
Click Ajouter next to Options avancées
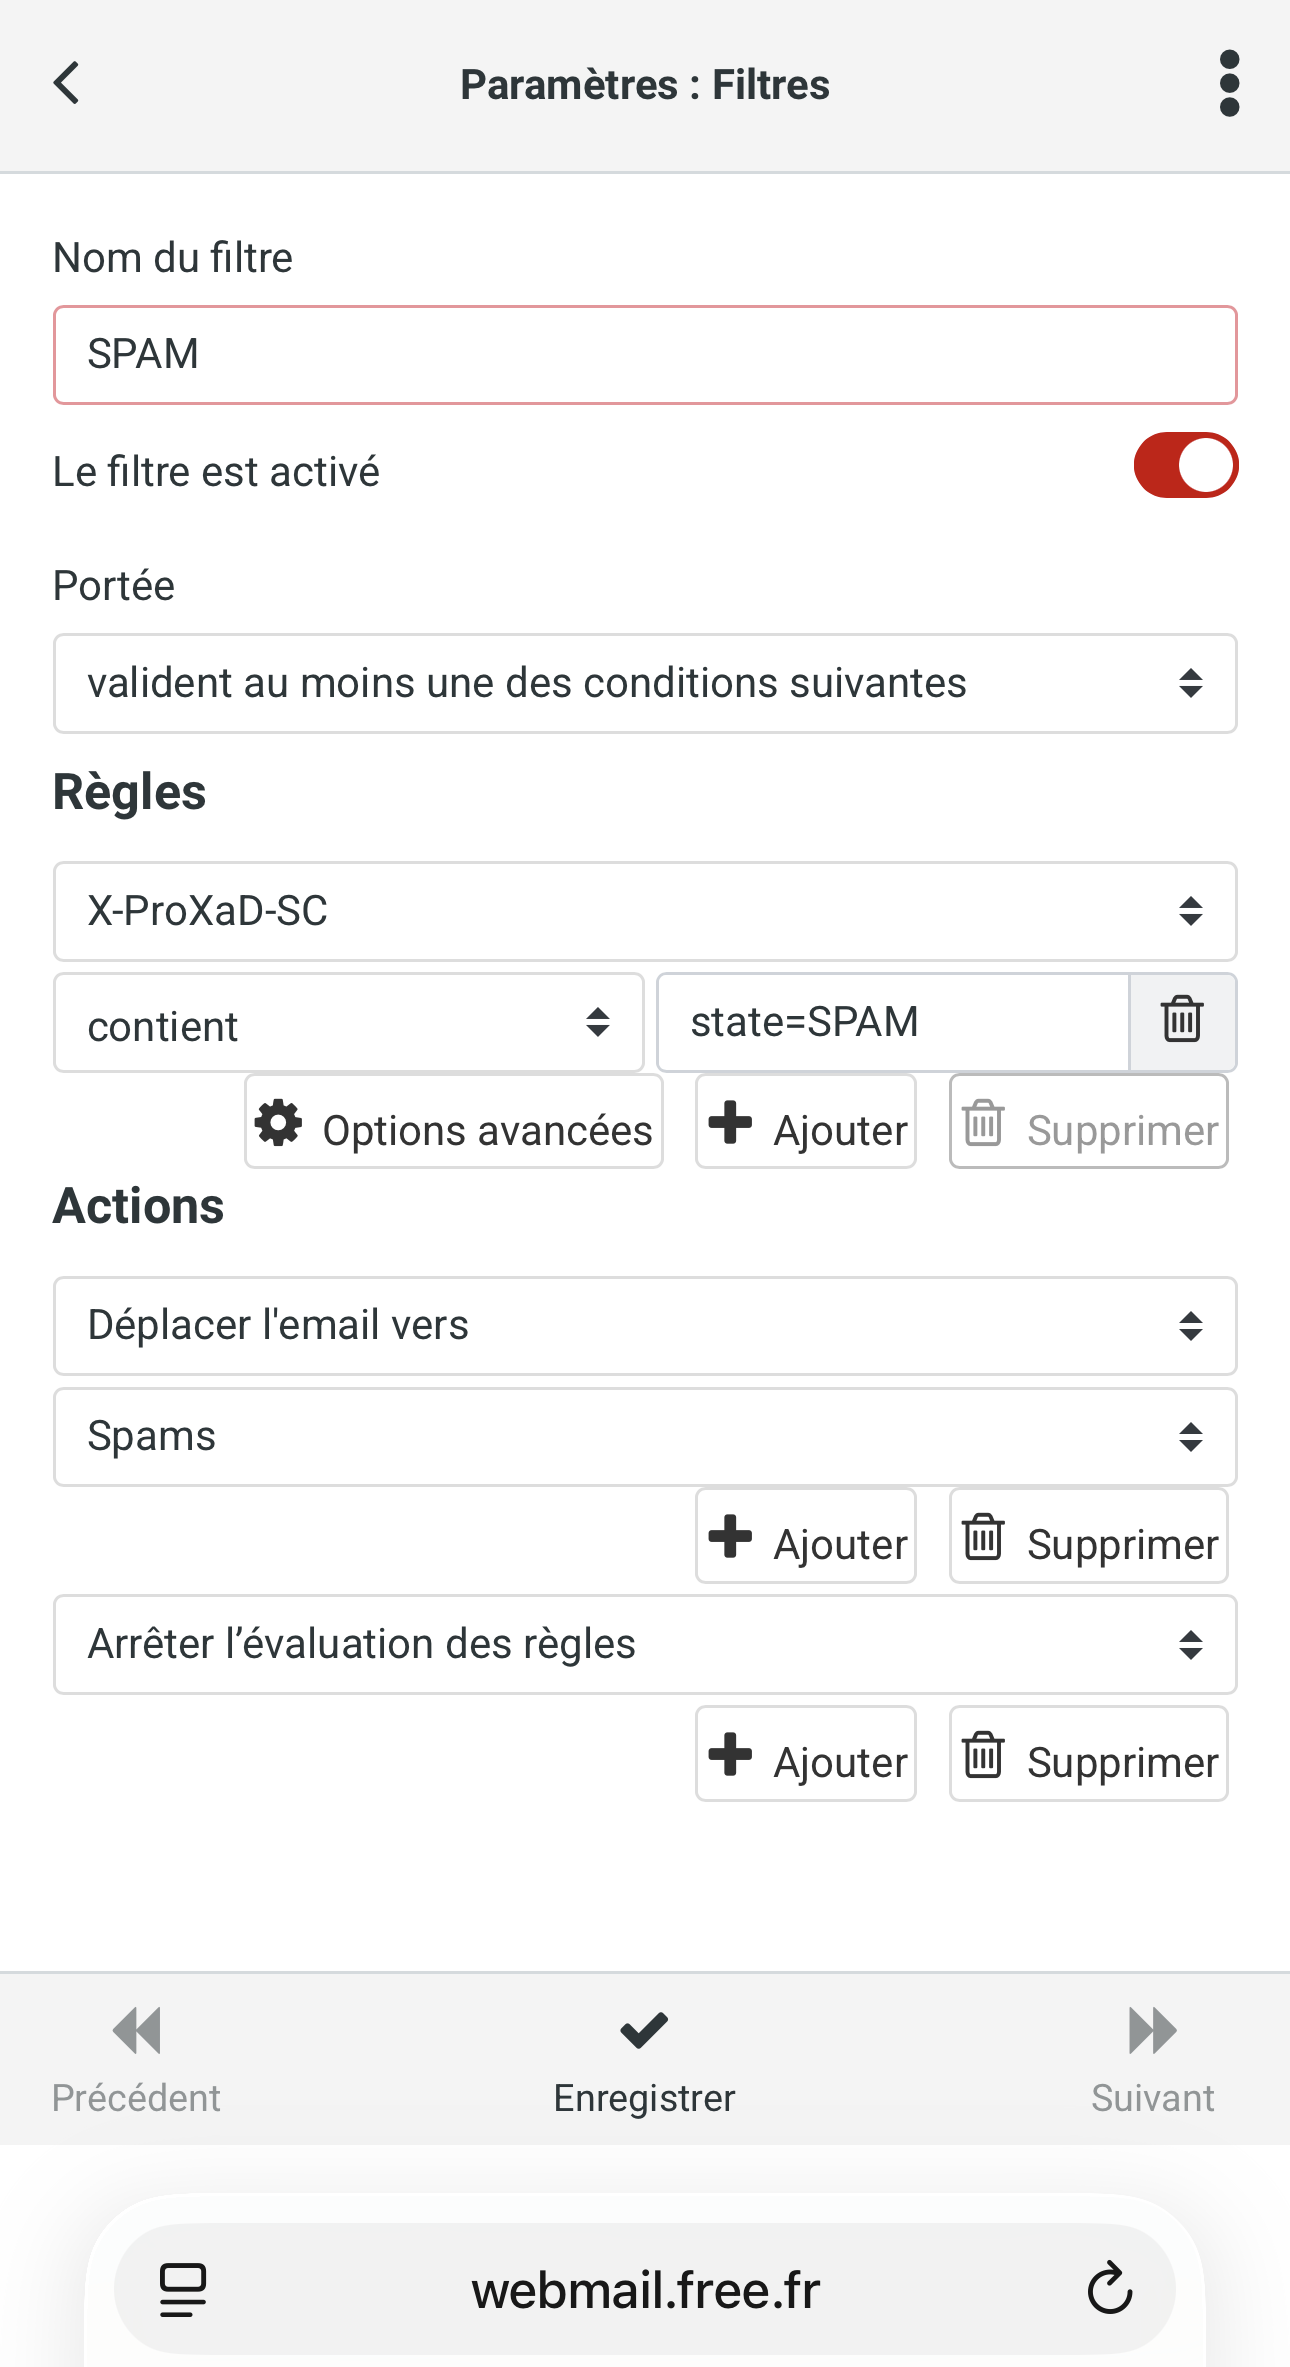coord(806,1122)
